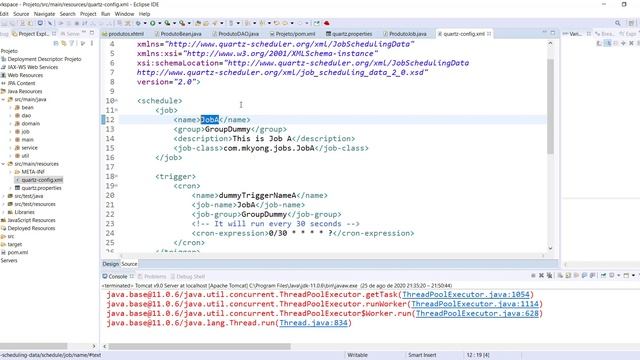Switch to ProdutoDAO.java editor tab

(x=236, y=34)
